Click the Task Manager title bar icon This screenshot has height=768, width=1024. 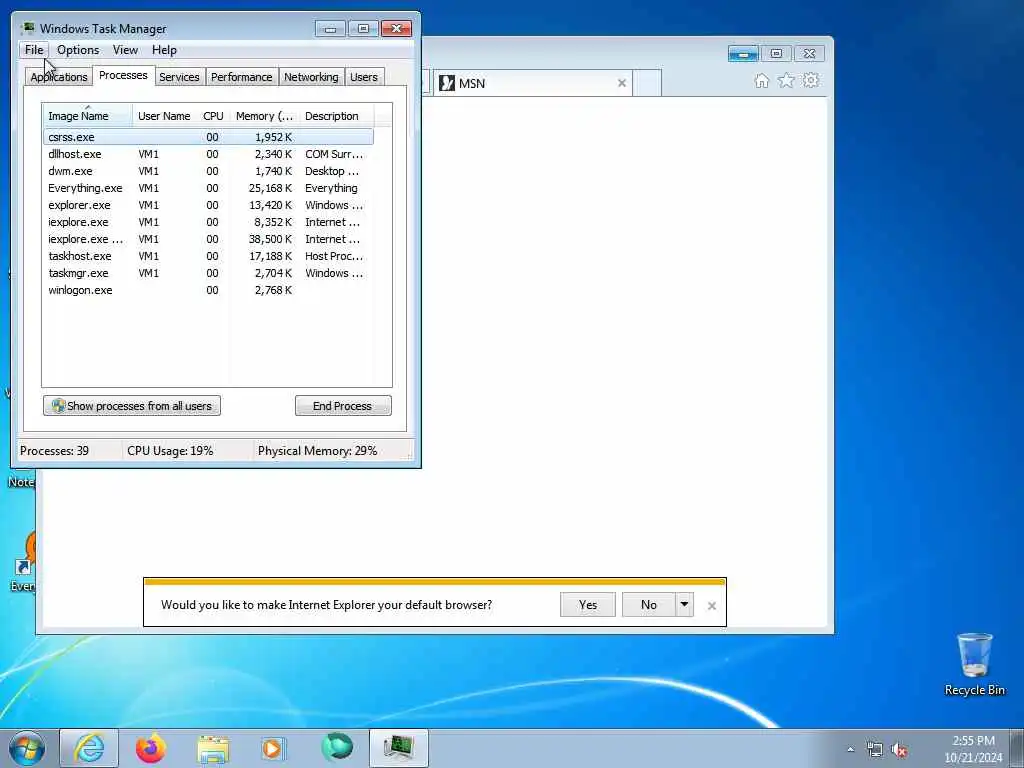[27, 29]
